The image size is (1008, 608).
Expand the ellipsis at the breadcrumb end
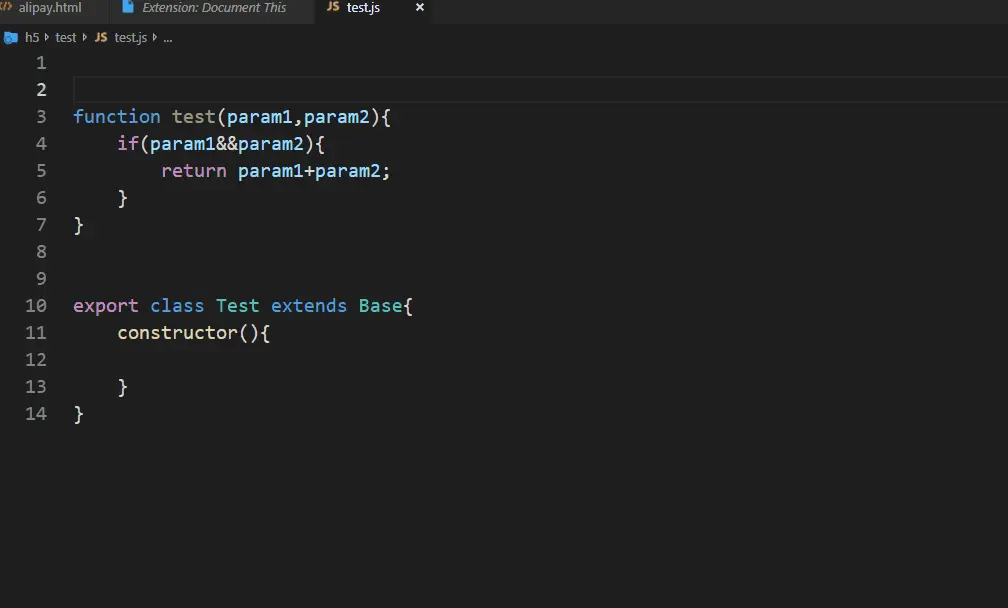coord(167,38)
